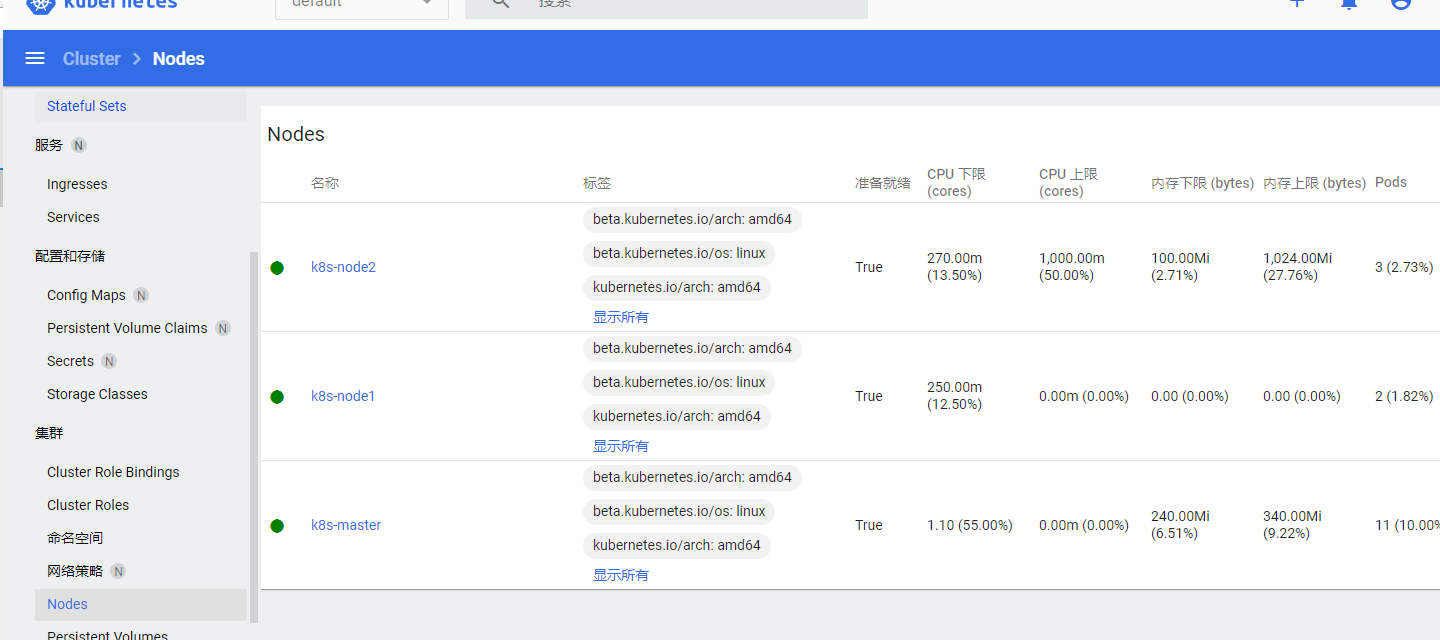The height and width of the screenshot is (640, 1440).
Task: Open the k8s-node1 node details
Action: [x=343, y=396]
